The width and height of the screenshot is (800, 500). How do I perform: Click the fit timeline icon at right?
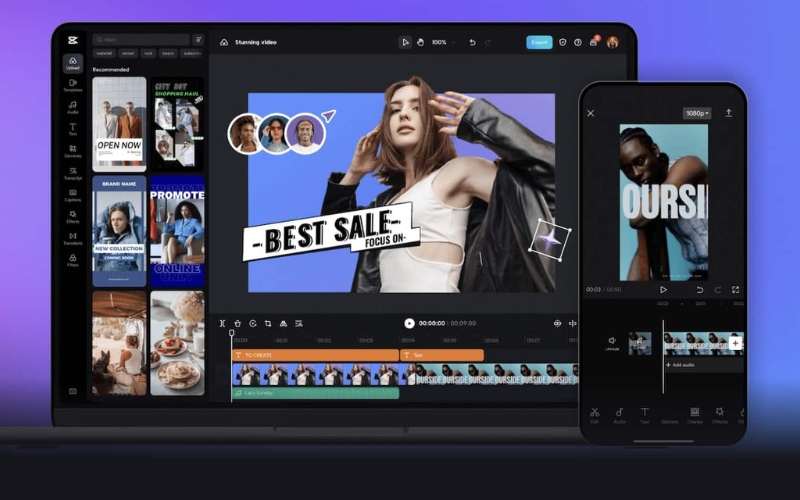(557, 323)
